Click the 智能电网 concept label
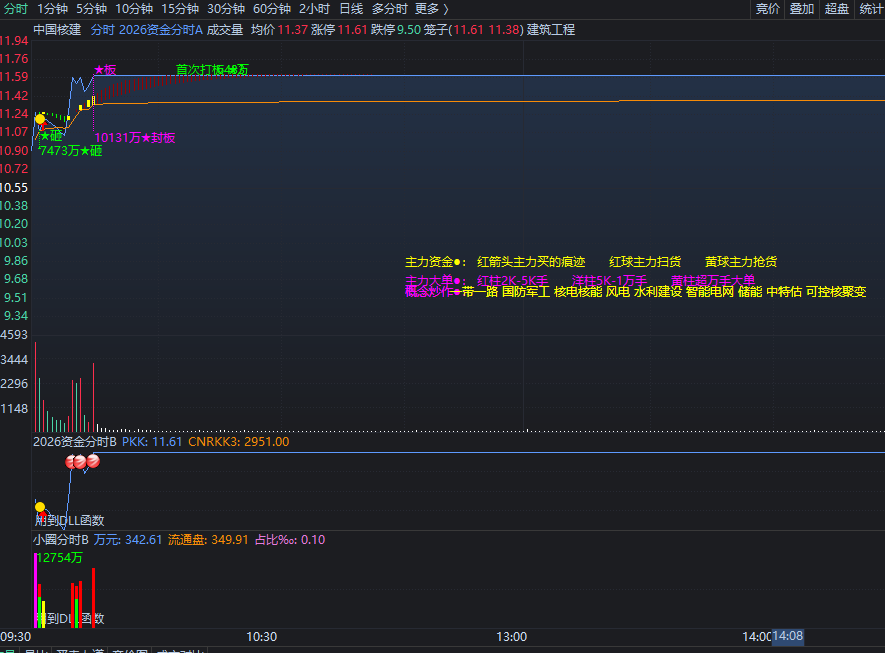The image size is (885, 653). (x=710, y=292)
